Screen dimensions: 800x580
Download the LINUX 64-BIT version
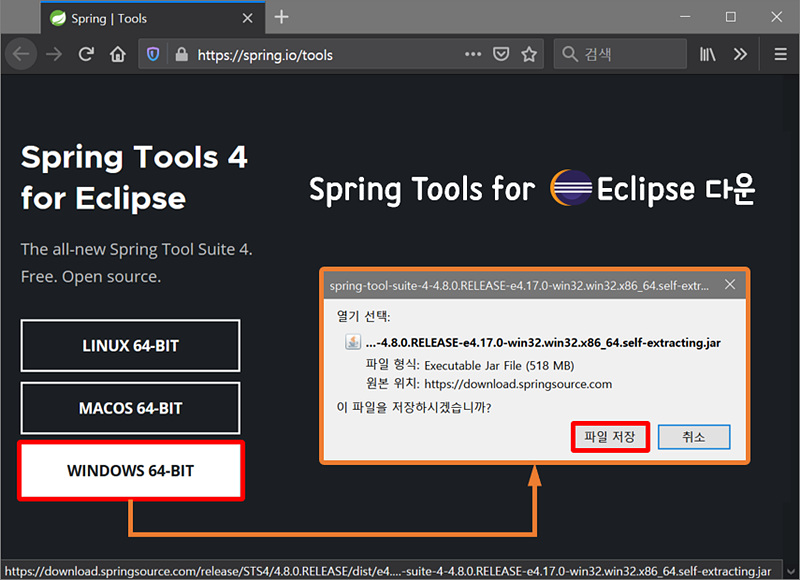[131, 346]
